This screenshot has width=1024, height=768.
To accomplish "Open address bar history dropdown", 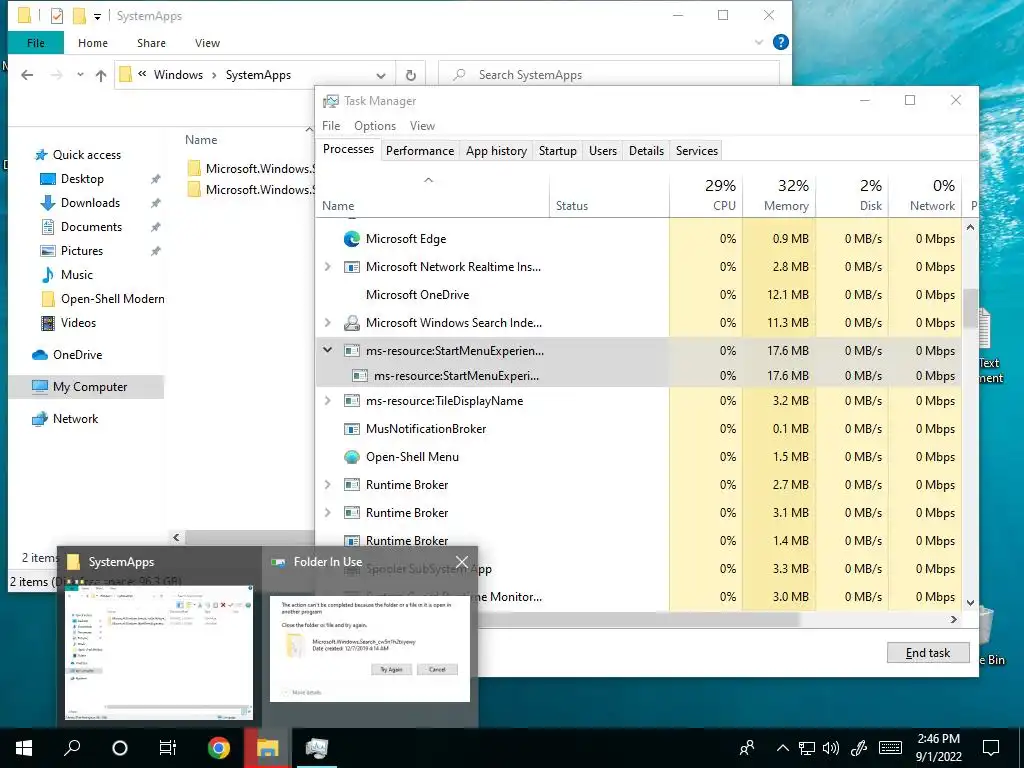I will (381, 75).
